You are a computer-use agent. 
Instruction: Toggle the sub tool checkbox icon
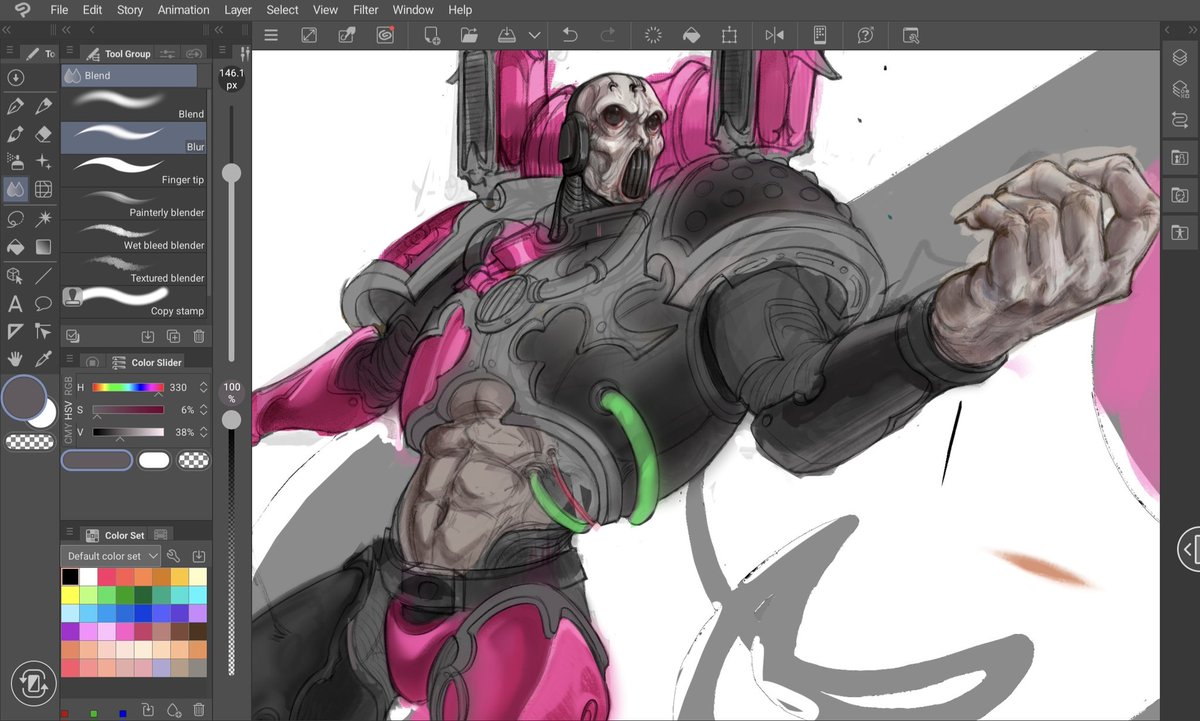pos(72,337)
